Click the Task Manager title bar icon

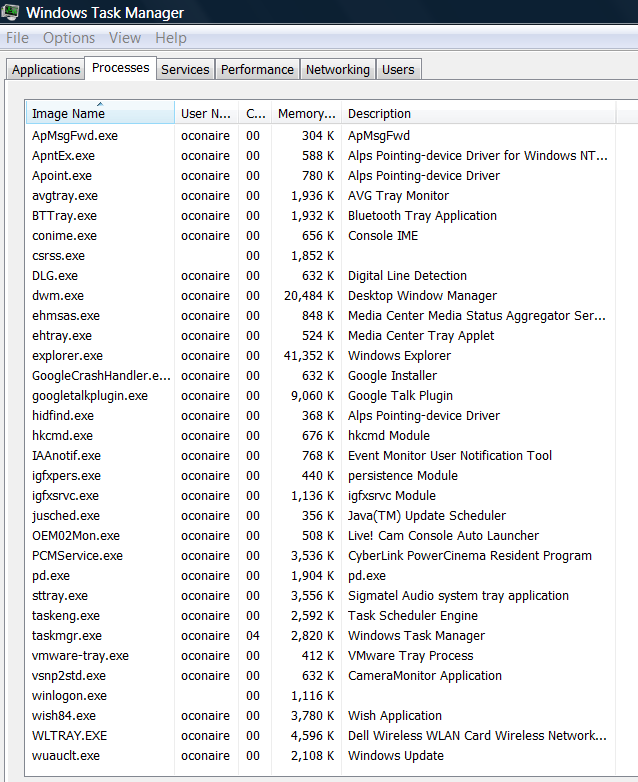pos(9,11)
